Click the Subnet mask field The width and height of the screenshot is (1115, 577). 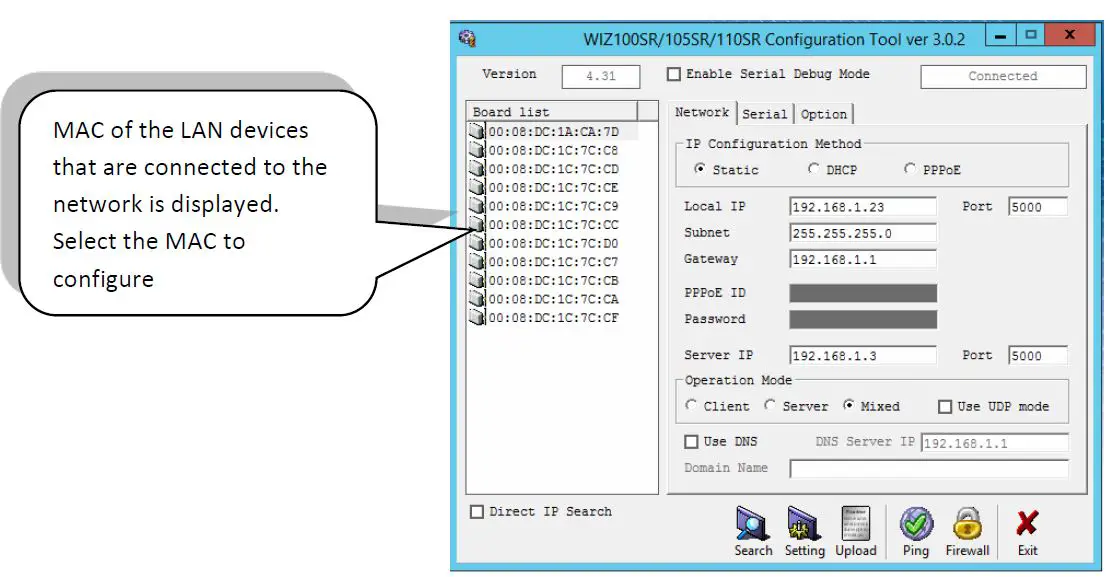(x=863, y=233)
